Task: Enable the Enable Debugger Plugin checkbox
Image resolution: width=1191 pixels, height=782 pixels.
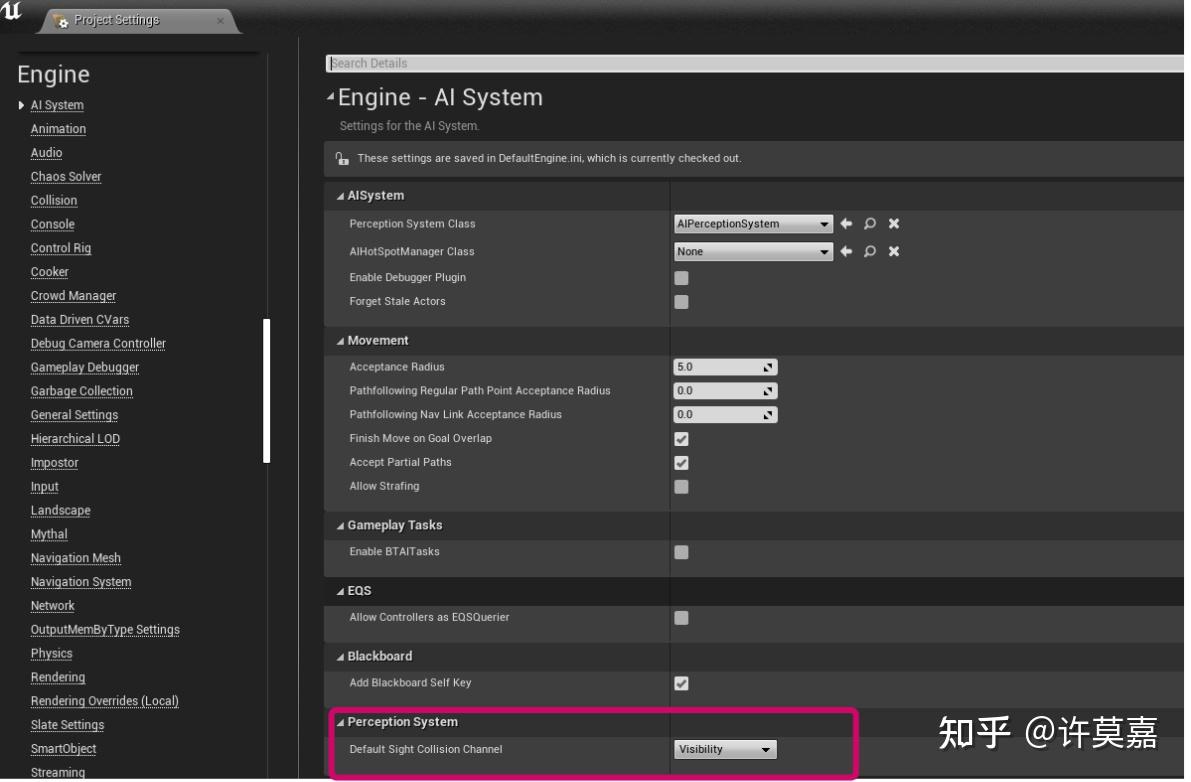Action: click(x=681, y=277)
